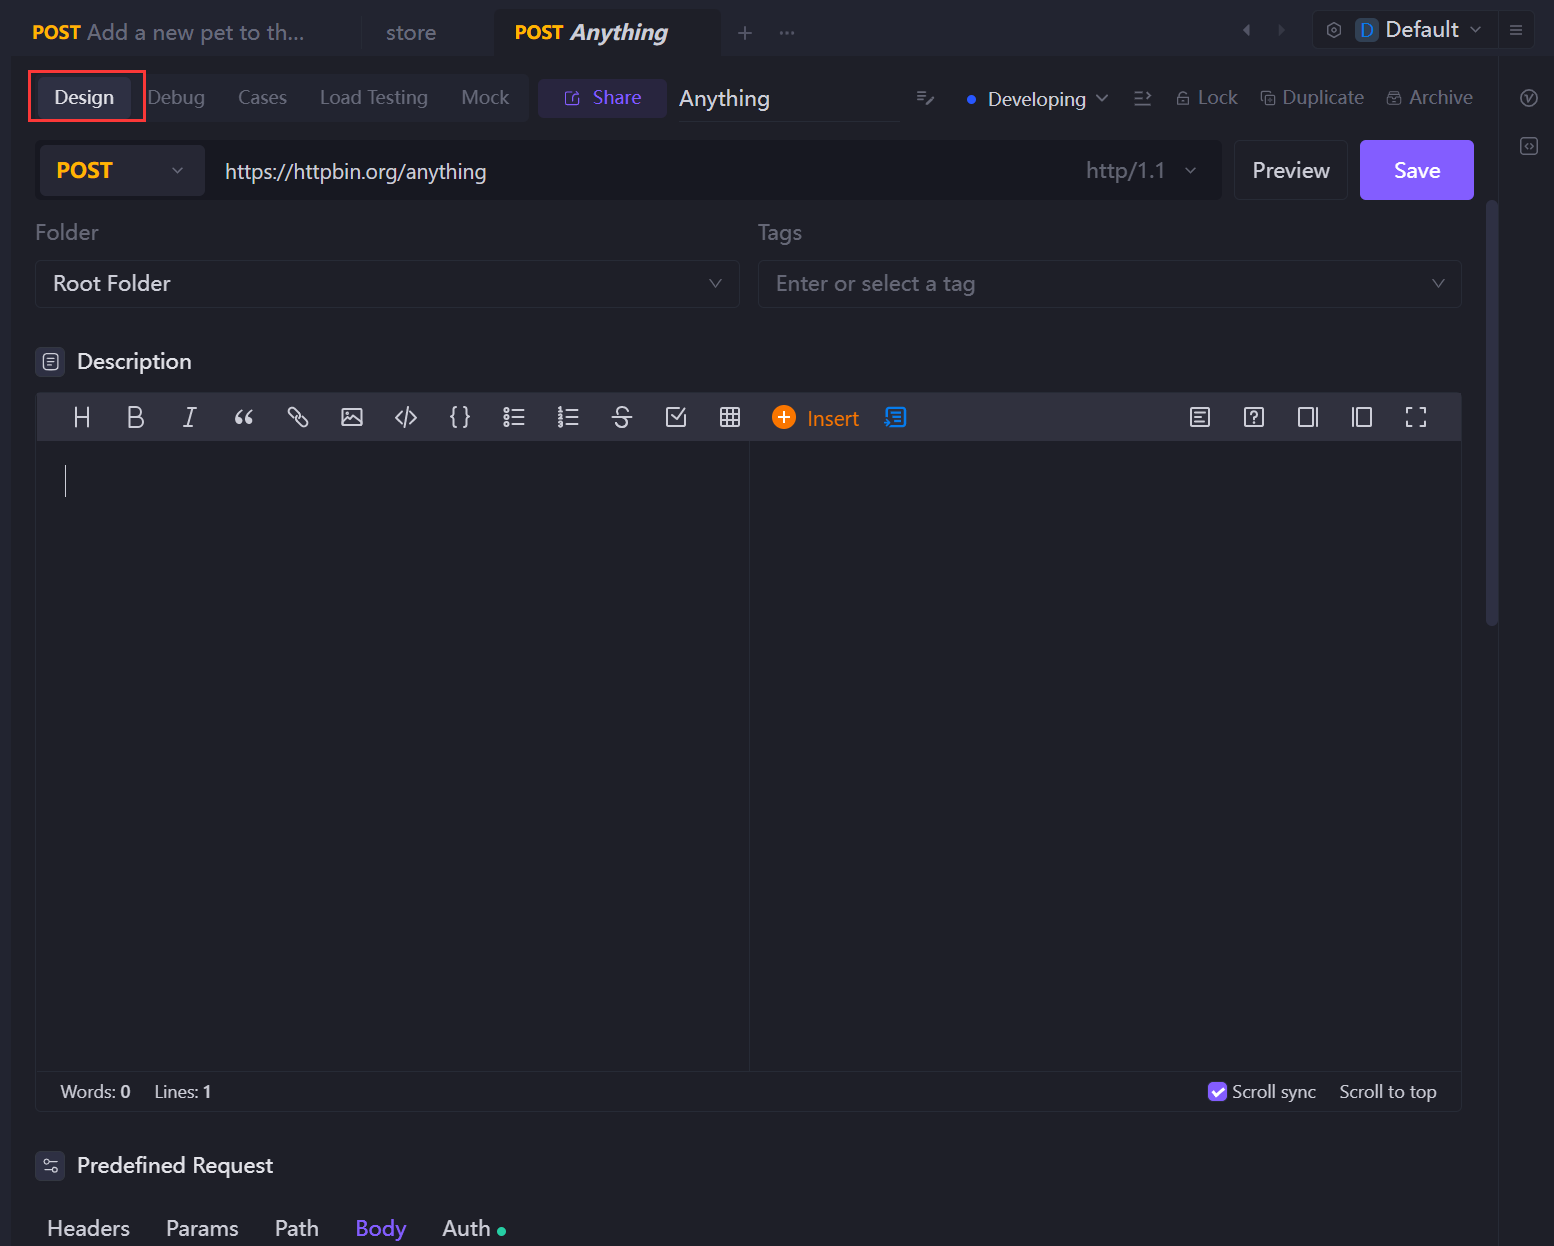Switch to the 'Add a new pet' tab
Screen dimensions: 1554x1246
click(x=168, y=32)
